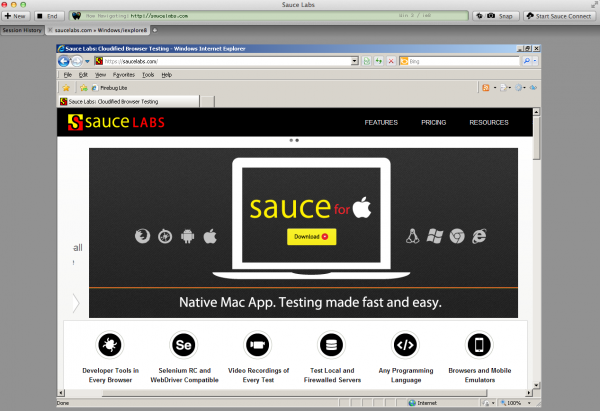Click the Video Recordings camera icon
The height and width of the screenshot is (411, 600).
tap(258, 345)
